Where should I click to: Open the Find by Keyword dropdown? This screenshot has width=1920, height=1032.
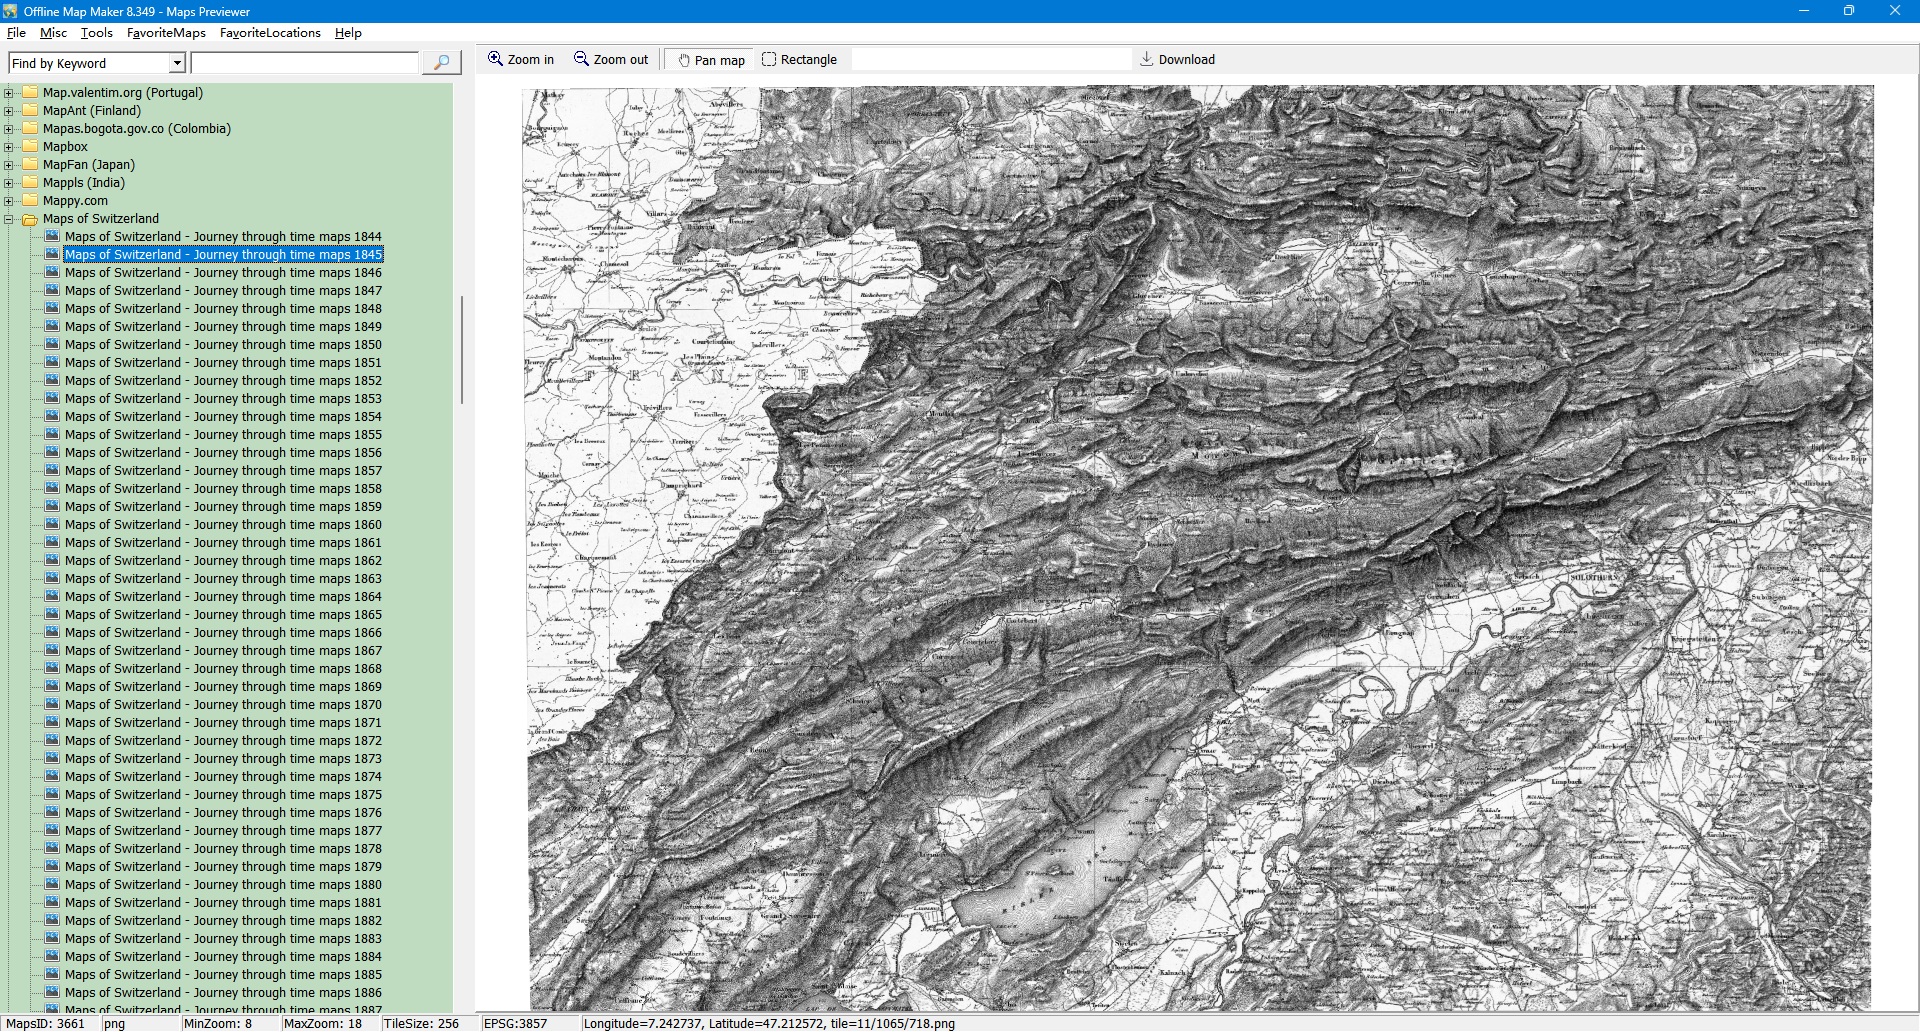(177, 63)
